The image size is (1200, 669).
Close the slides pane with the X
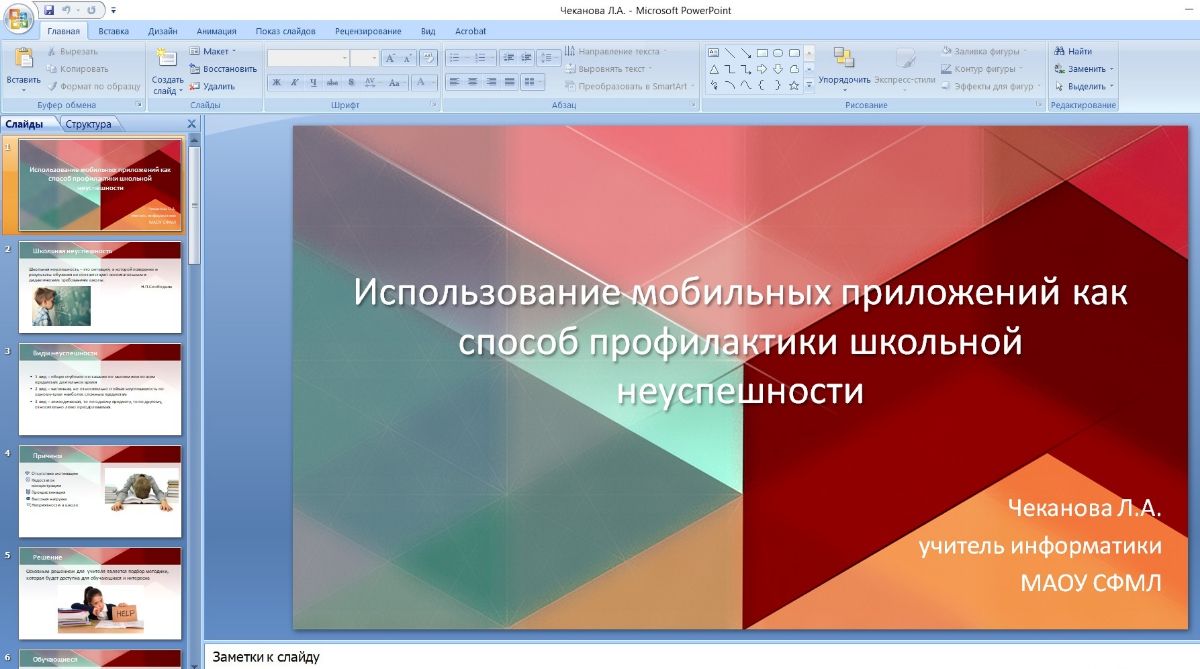(x=192, y=124)
